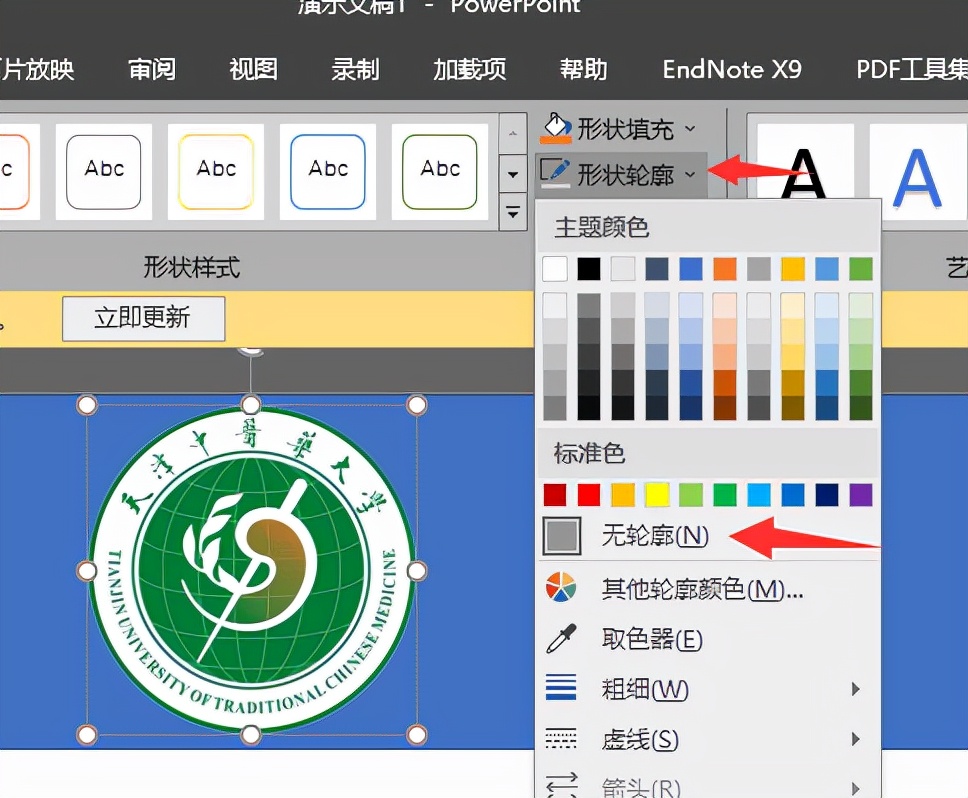
Task: Click the shape styles gallery down arrow
Action: (x=512, y=175)
